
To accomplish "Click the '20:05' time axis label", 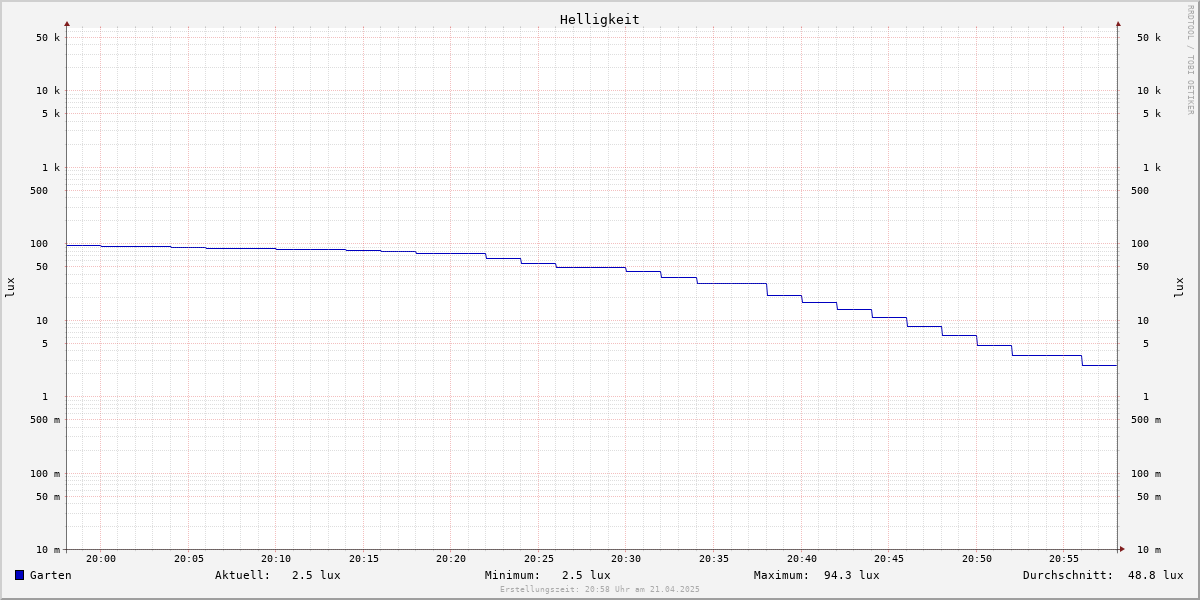I will tap(189, 559).
